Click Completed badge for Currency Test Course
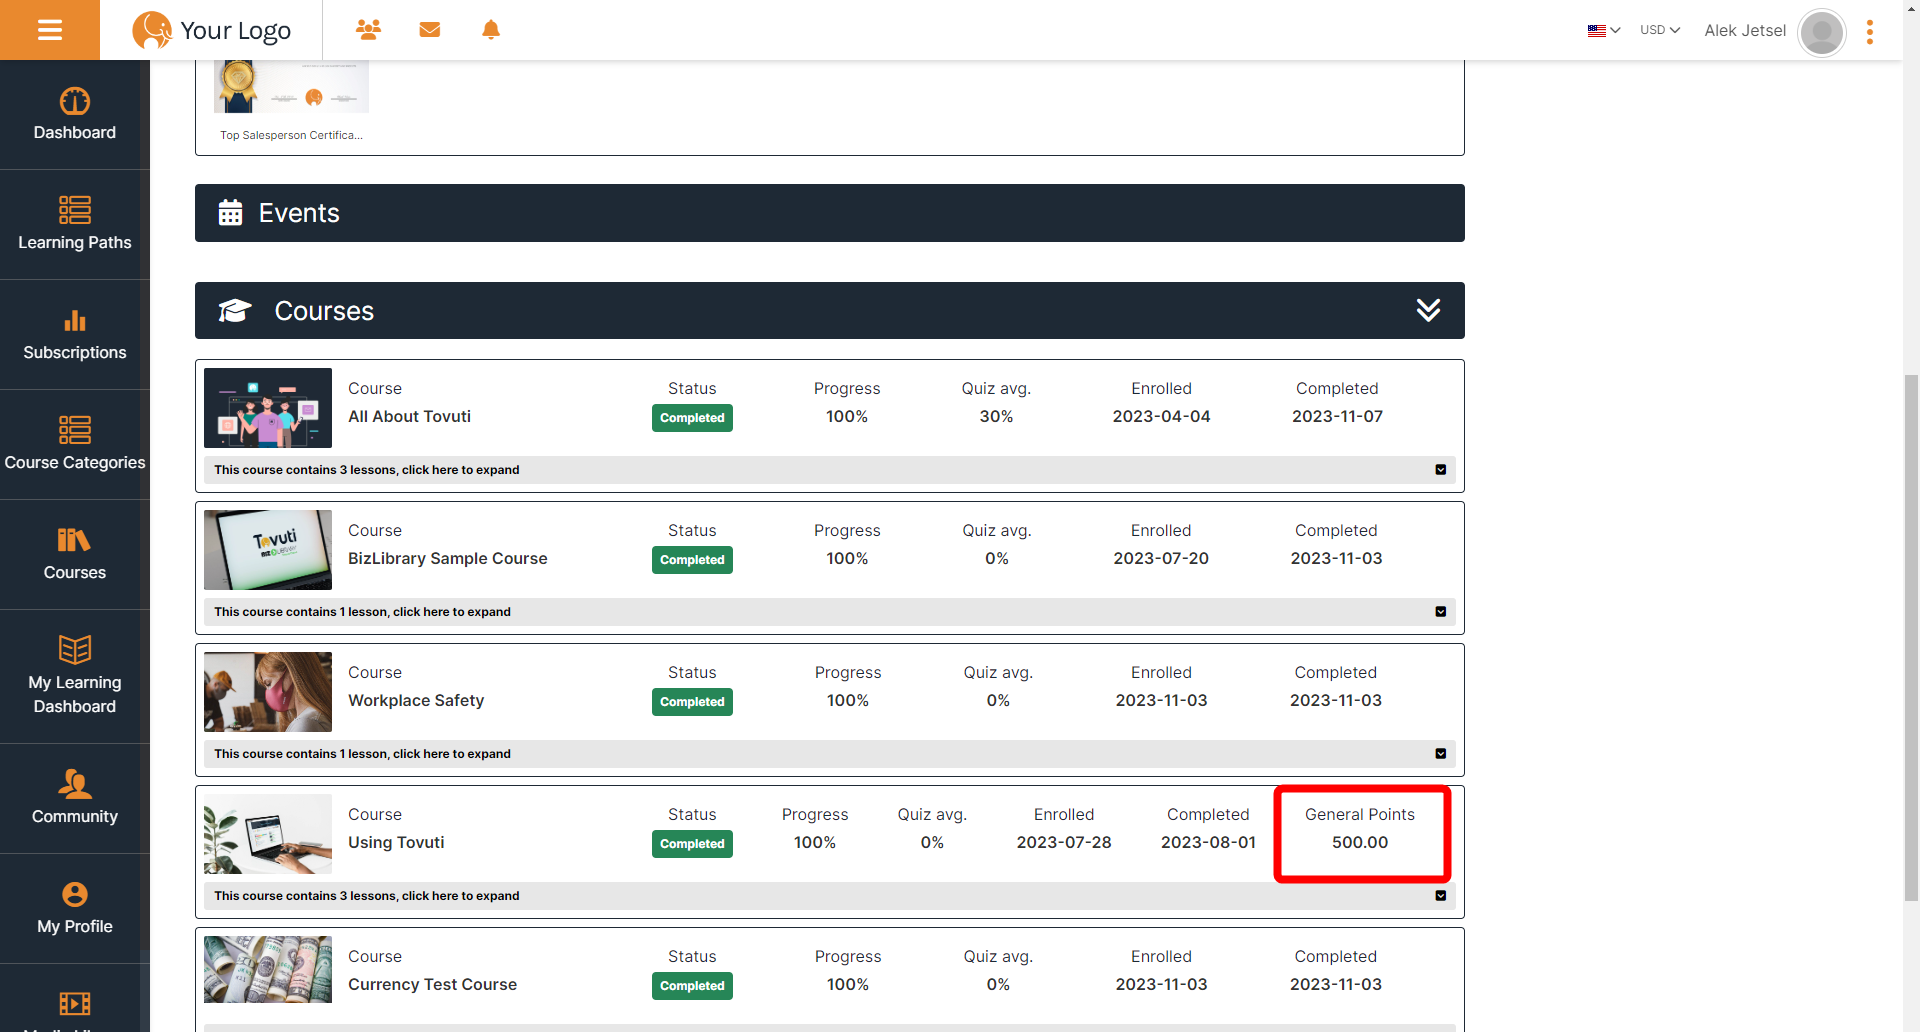 pyautogui.click(x=692, y=986)
